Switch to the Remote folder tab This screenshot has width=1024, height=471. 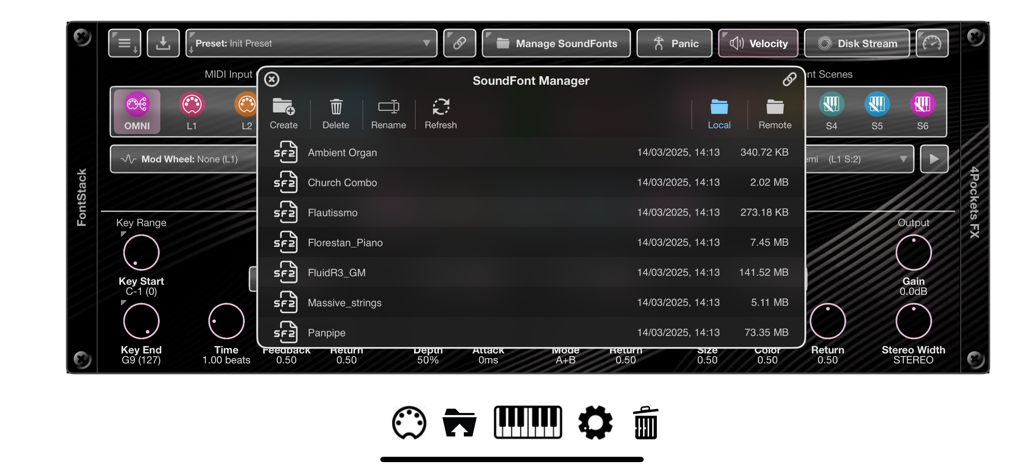click(775, 114)
